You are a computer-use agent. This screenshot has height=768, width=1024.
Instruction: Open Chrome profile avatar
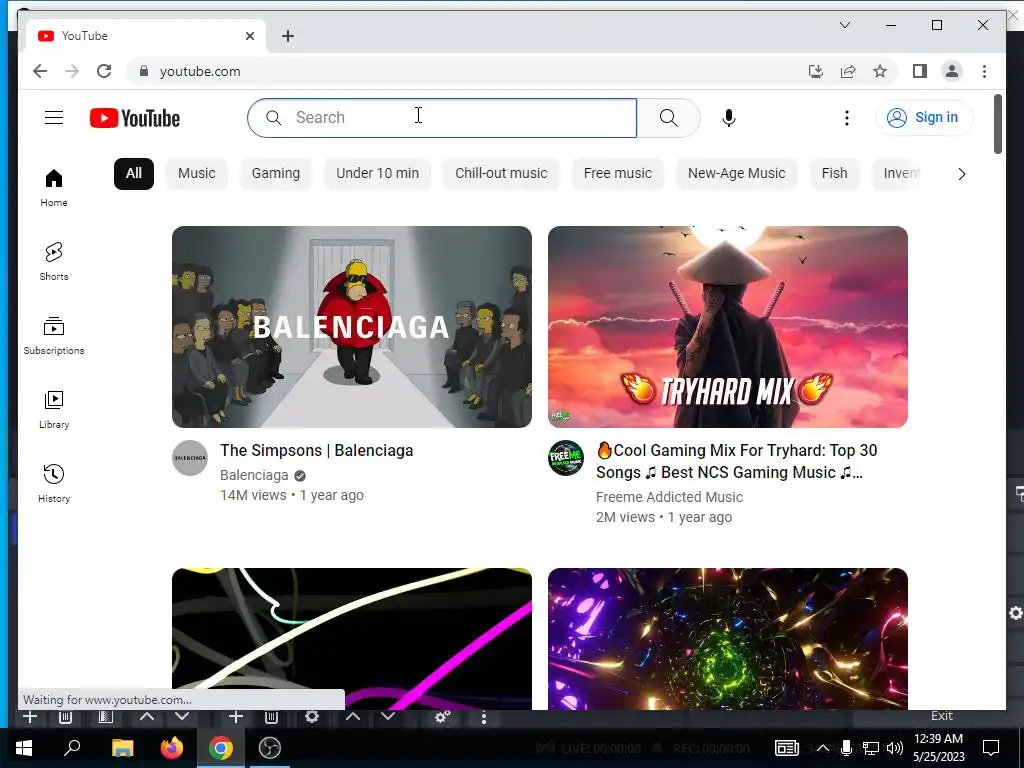[x=952, y=71]
